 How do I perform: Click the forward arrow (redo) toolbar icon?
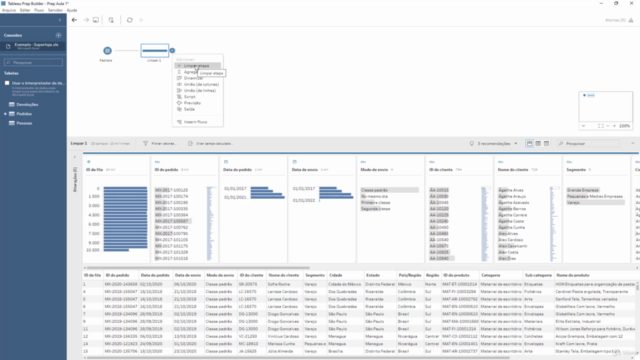click(x=86, y=20)
